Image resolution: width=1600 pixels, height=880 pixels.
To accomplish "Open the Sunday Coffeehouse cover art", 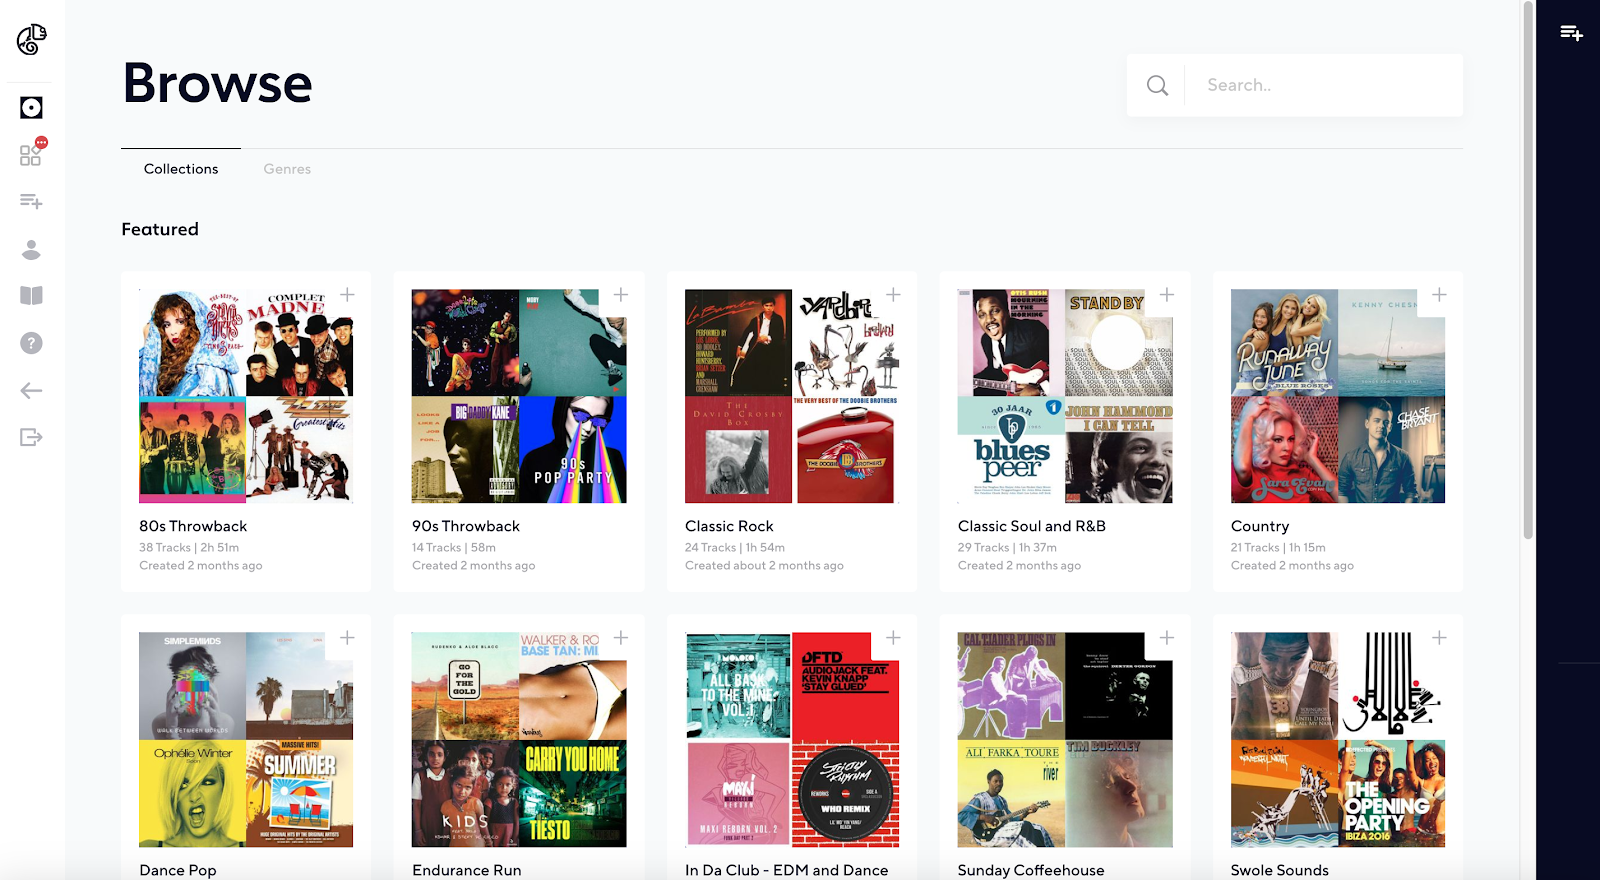I will pos(1065,740).
